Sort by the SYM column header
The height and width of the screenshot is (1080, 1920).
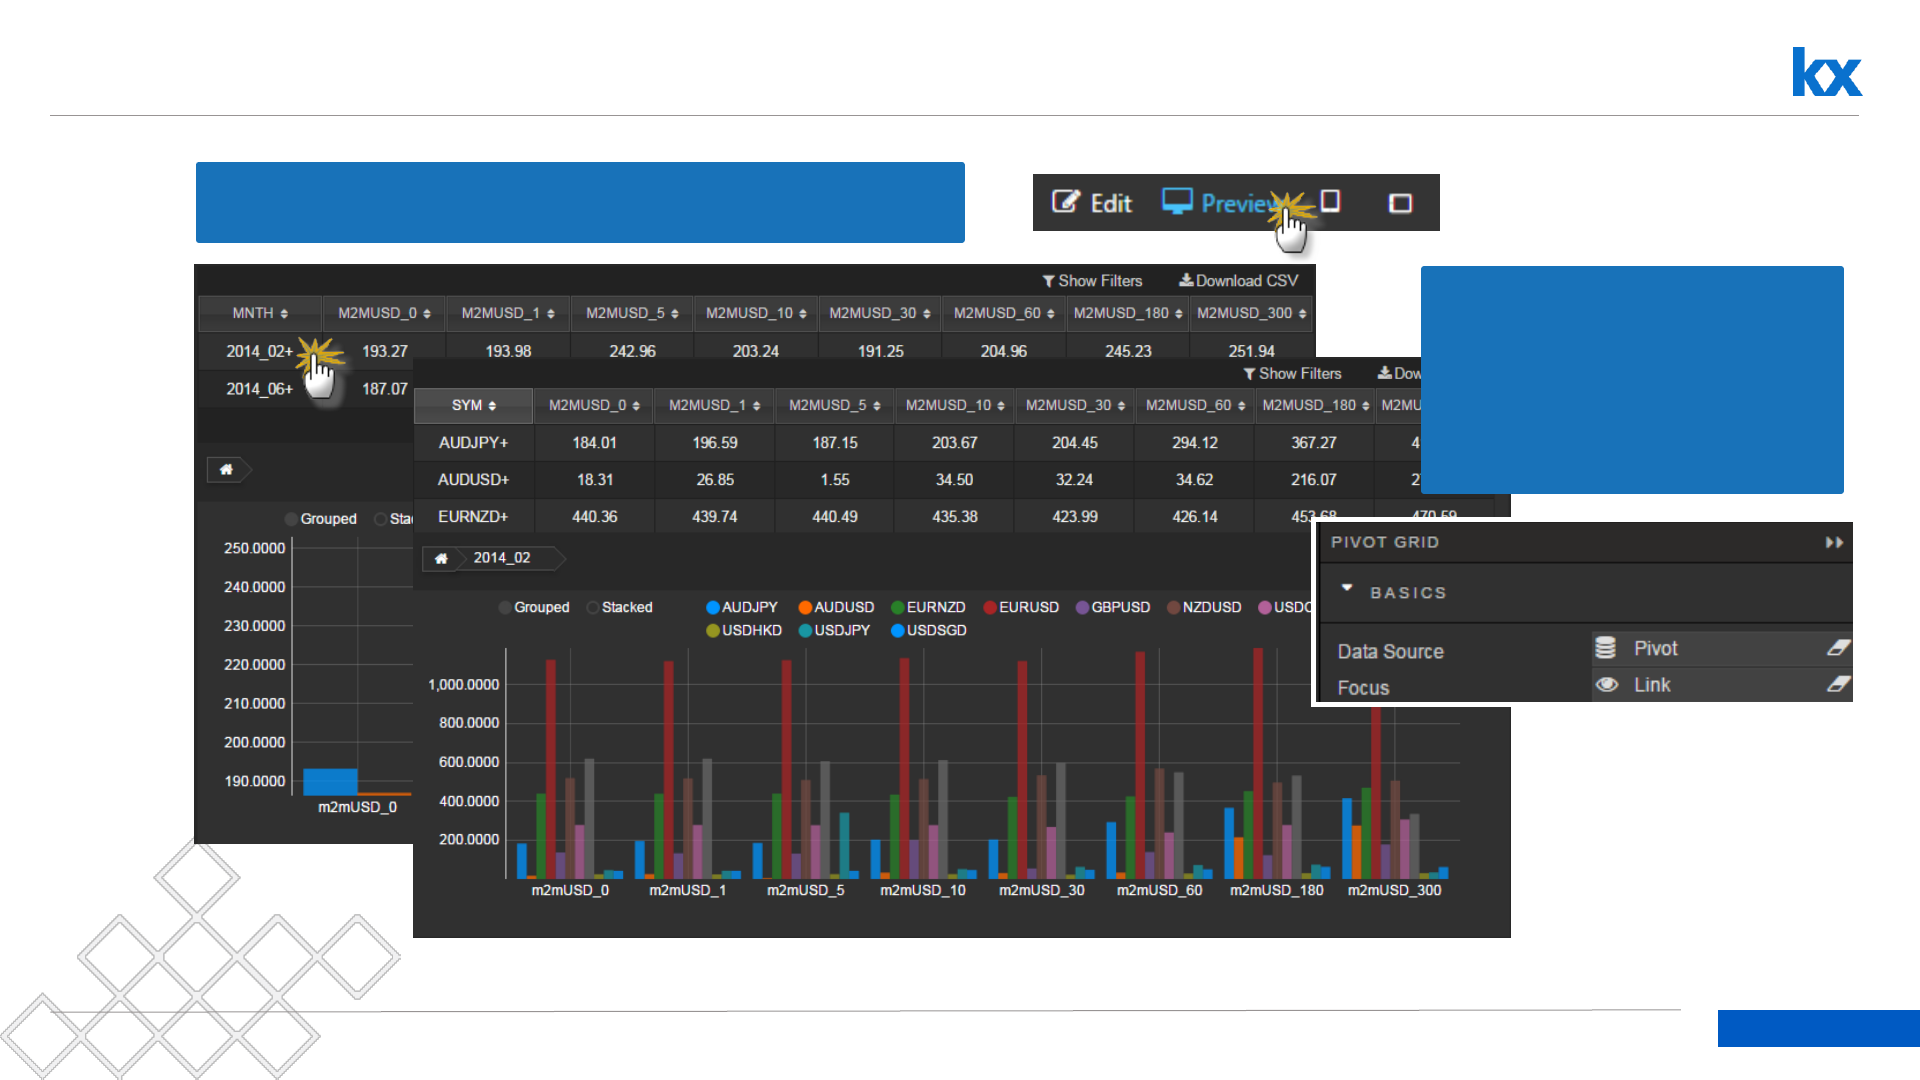click(473, 406)
